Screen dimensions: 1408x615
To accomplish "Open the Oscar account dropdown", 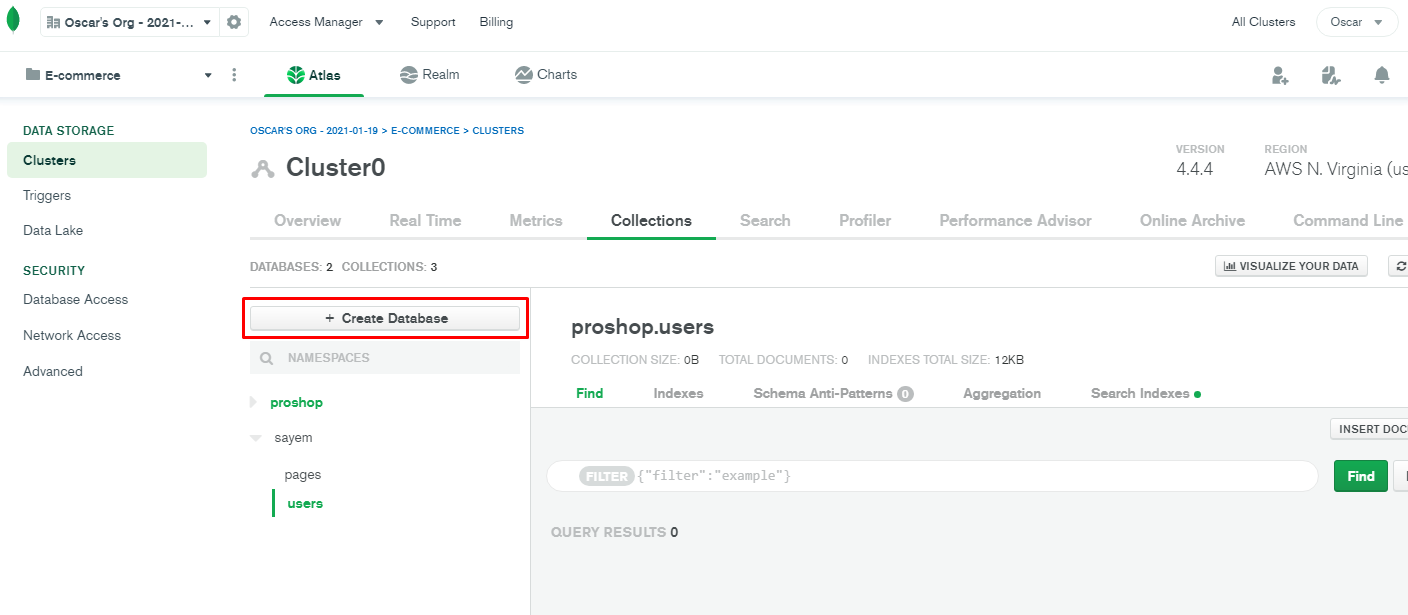I will coord(1356,21).
